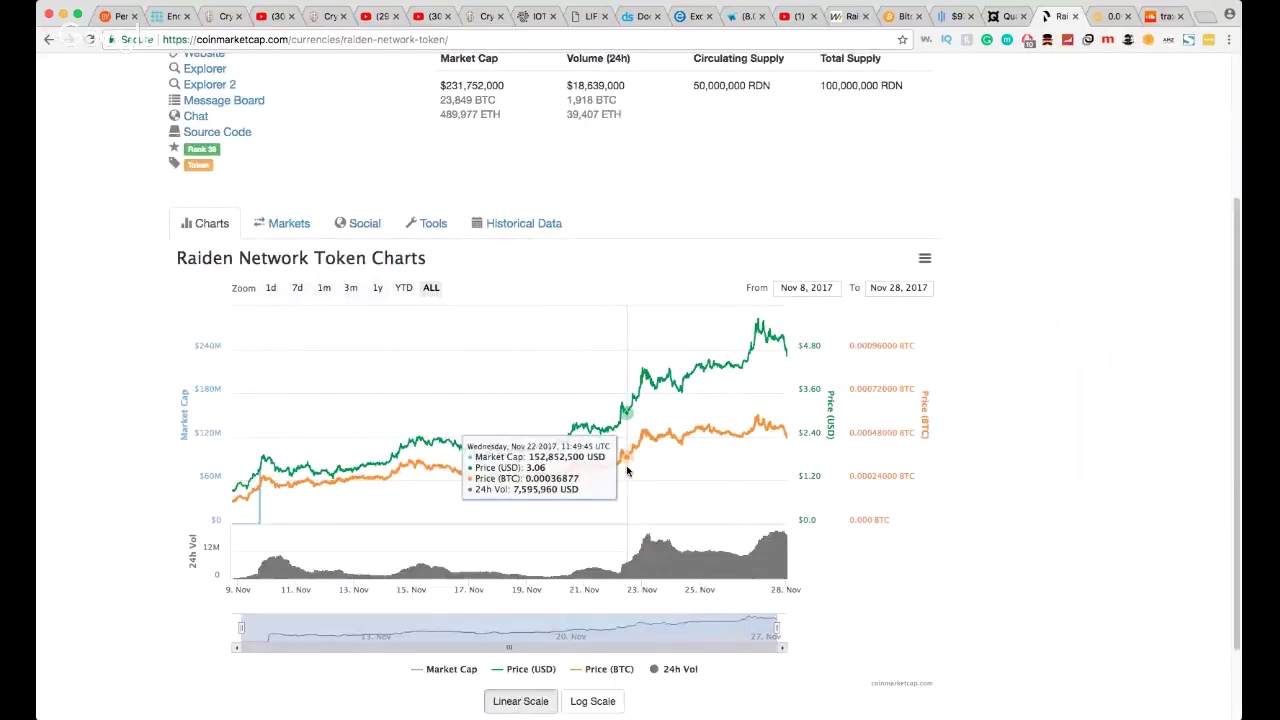The height and width of the screenshot is (720, 1280).
Task: Switch to the Qua browser tab
Action: click(x=1007, y=16)
